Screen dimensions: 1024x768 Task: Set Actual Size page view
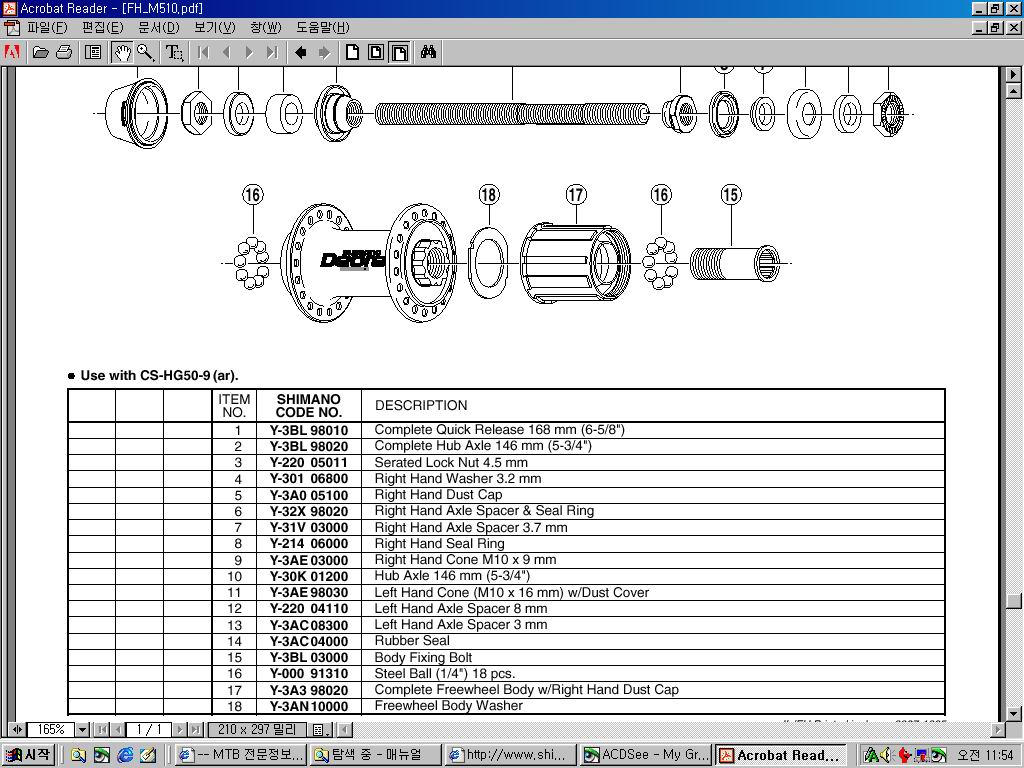(353, 52)
